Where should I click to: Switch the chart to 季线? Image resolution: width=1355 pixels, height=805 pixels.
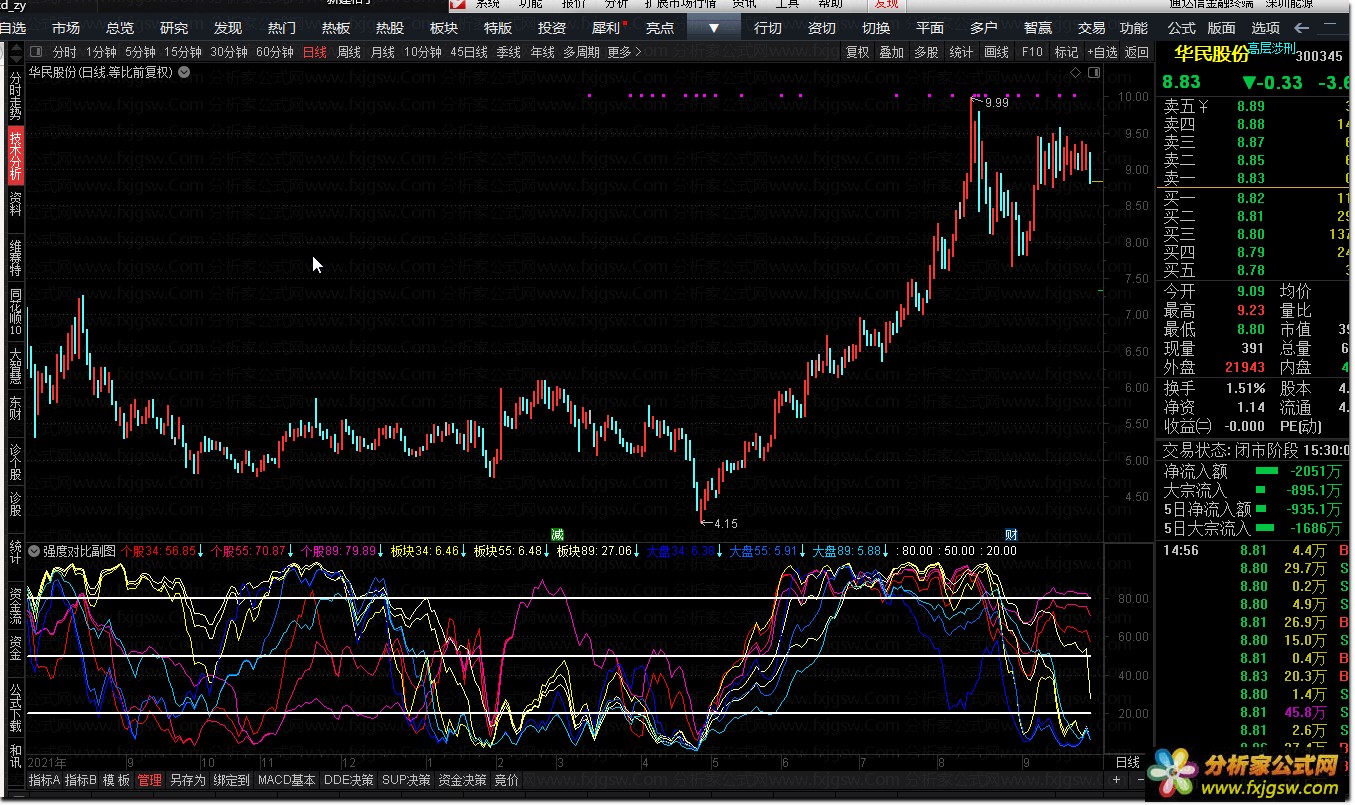[x=508, y=52]
